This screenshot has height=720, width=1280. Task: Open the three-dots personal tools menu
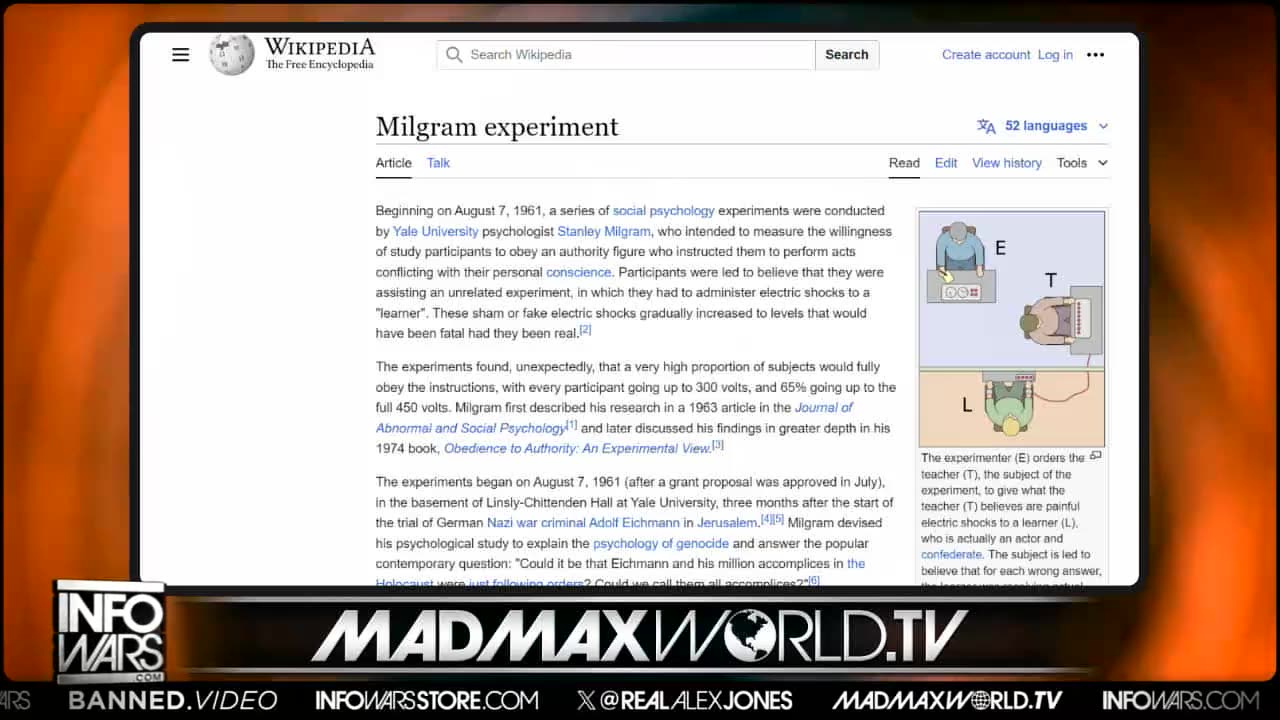pyautogui.click(x=1096, y=55)
